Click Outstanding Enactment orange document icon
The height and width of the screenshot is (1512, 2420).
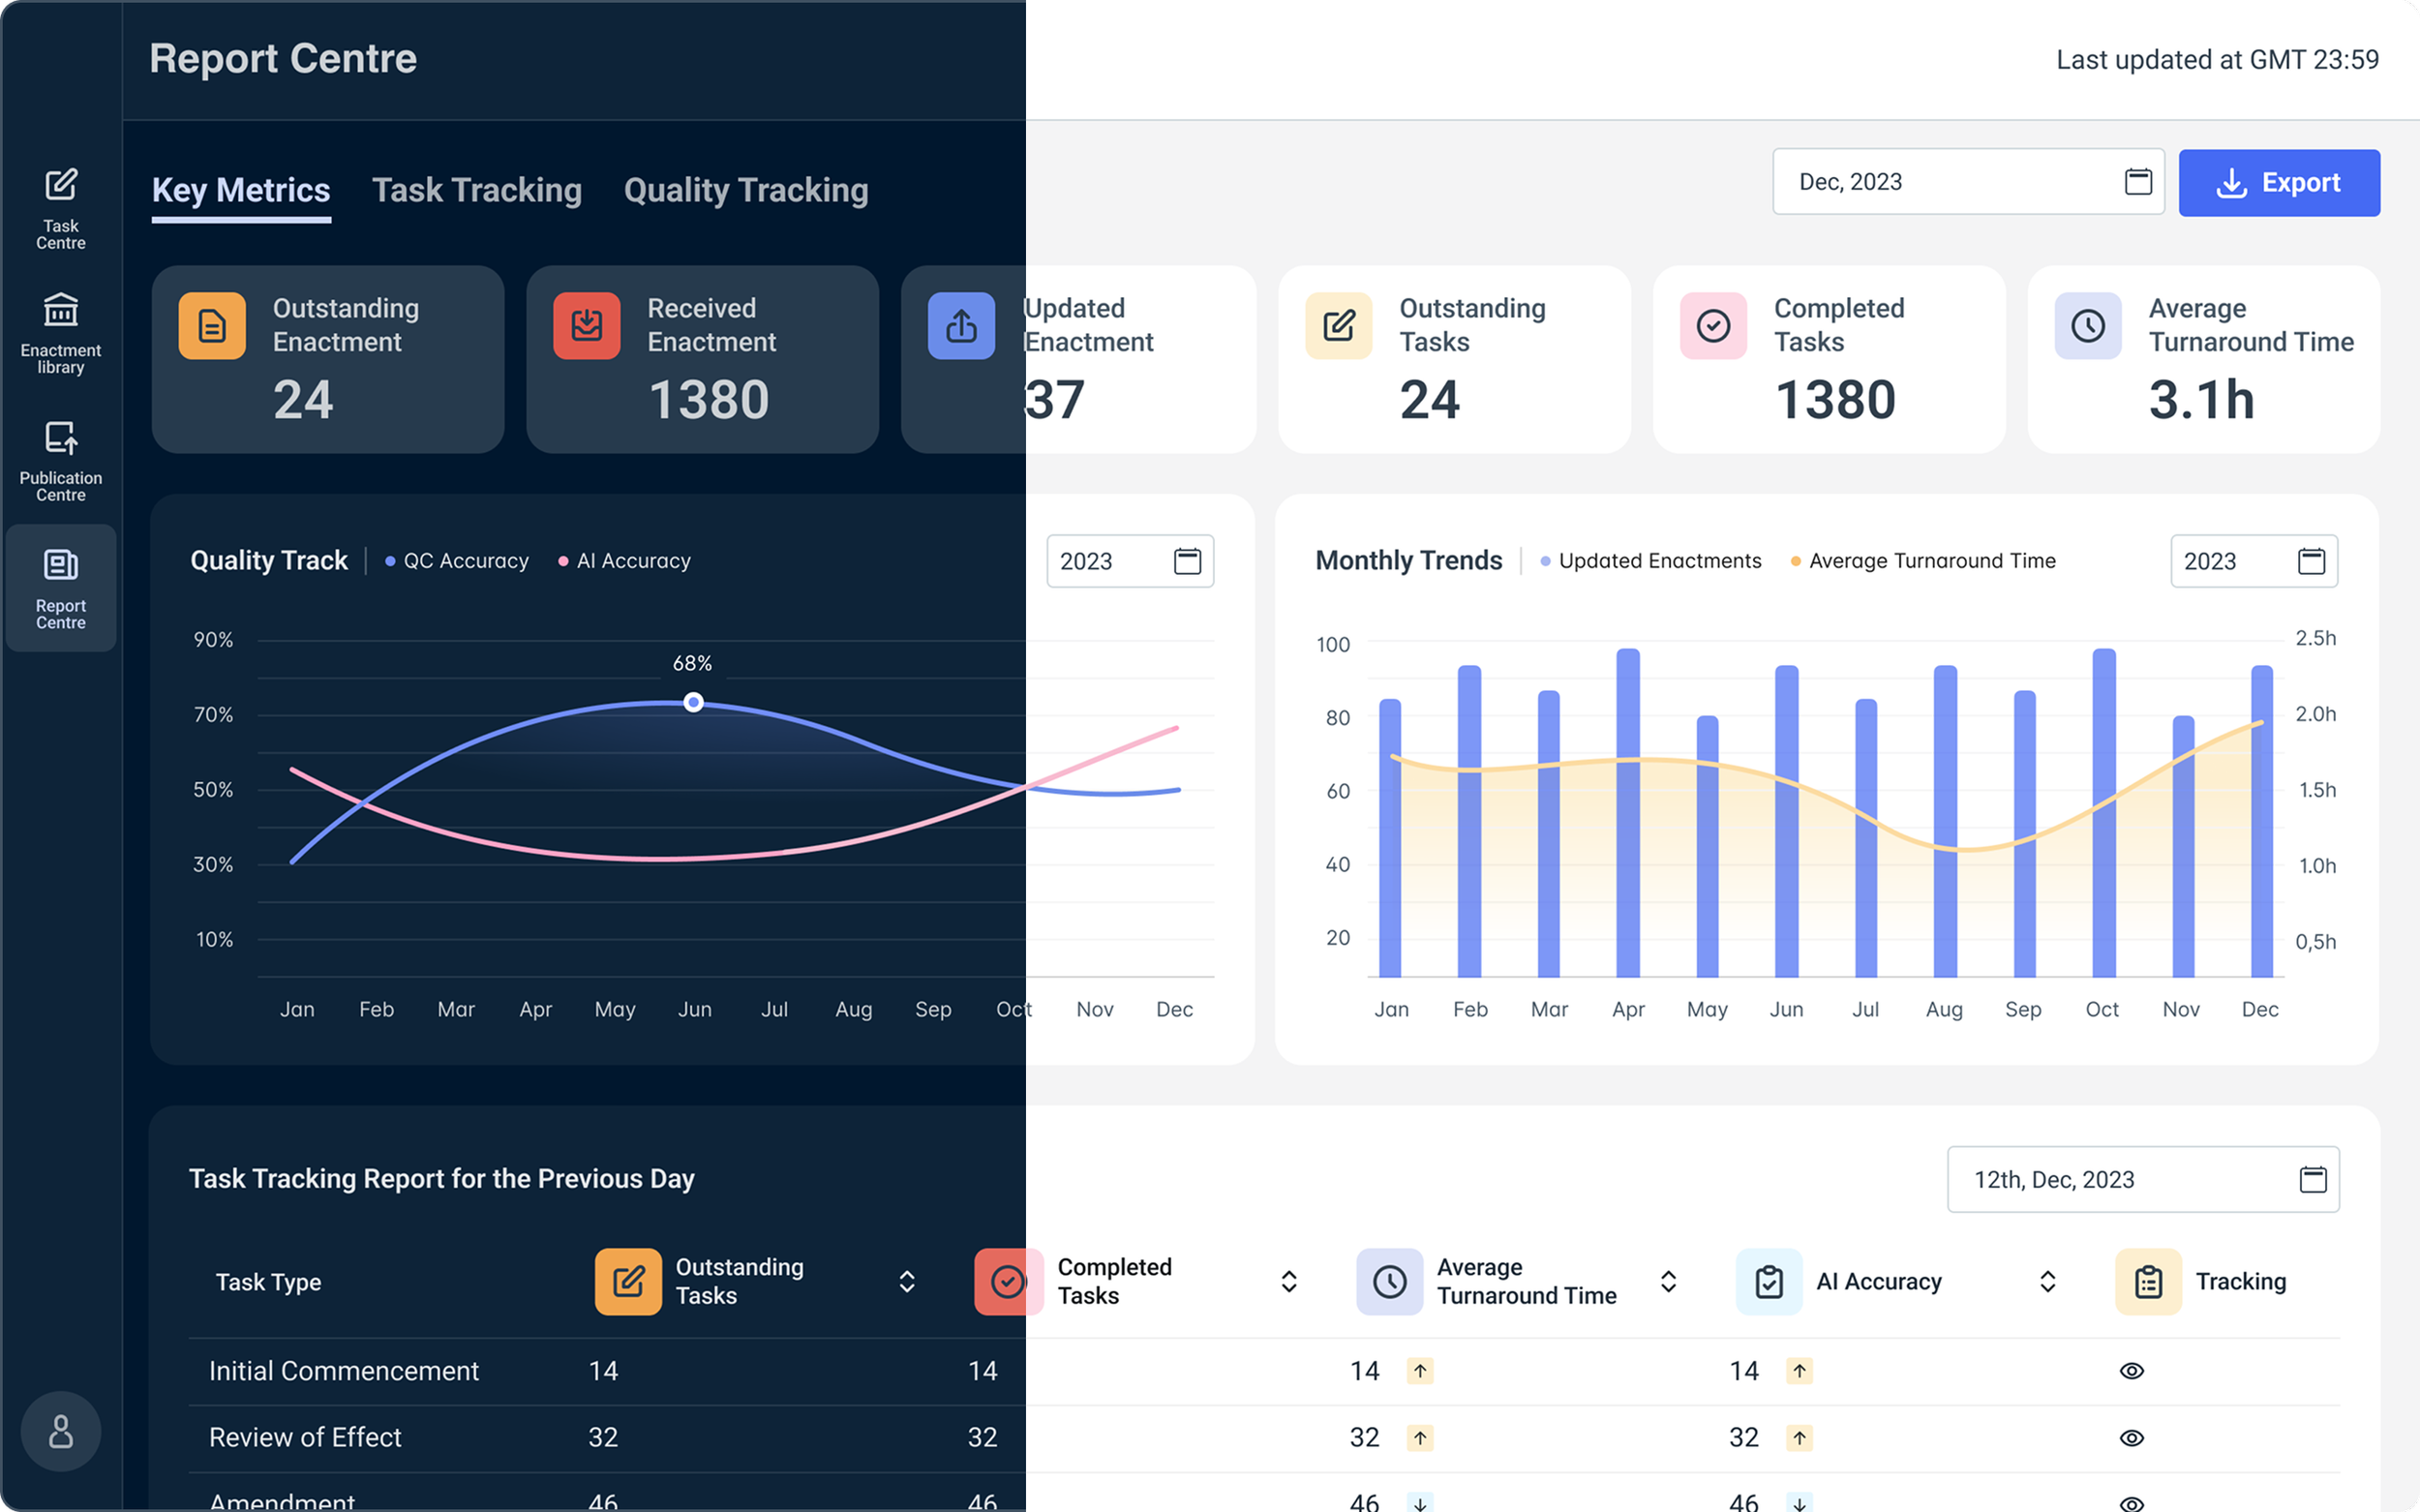(212, 326)
